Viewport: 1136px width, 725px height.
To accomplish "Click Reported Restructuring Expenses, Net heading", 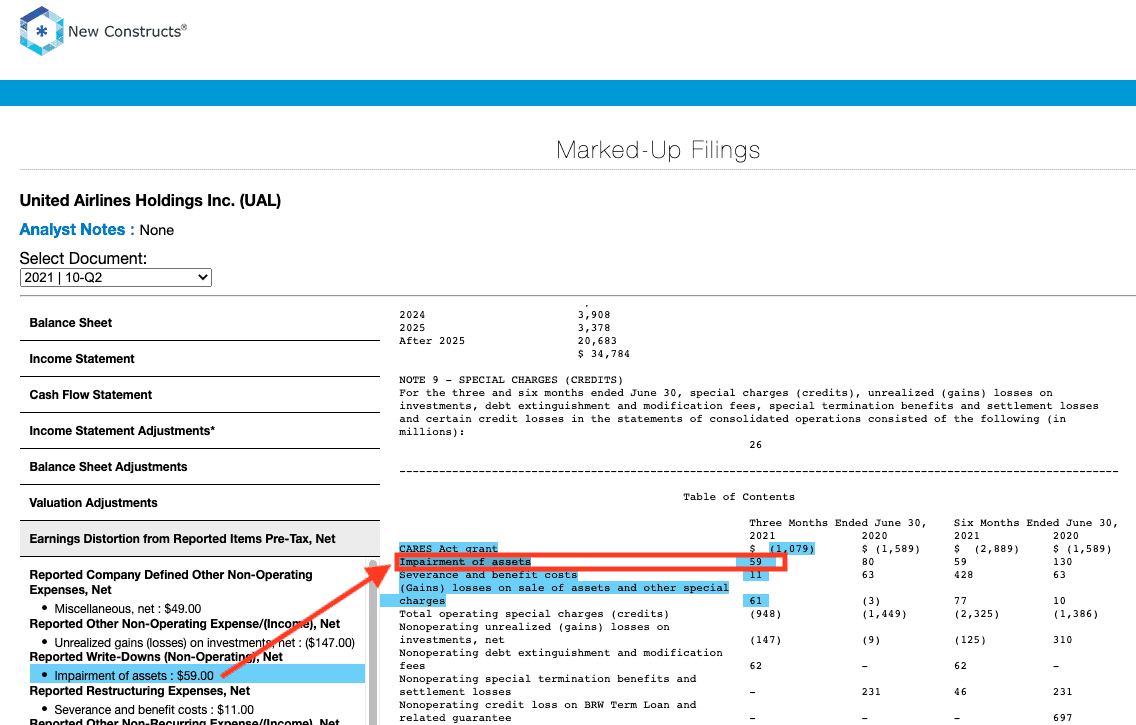I will tap(140, 691).
